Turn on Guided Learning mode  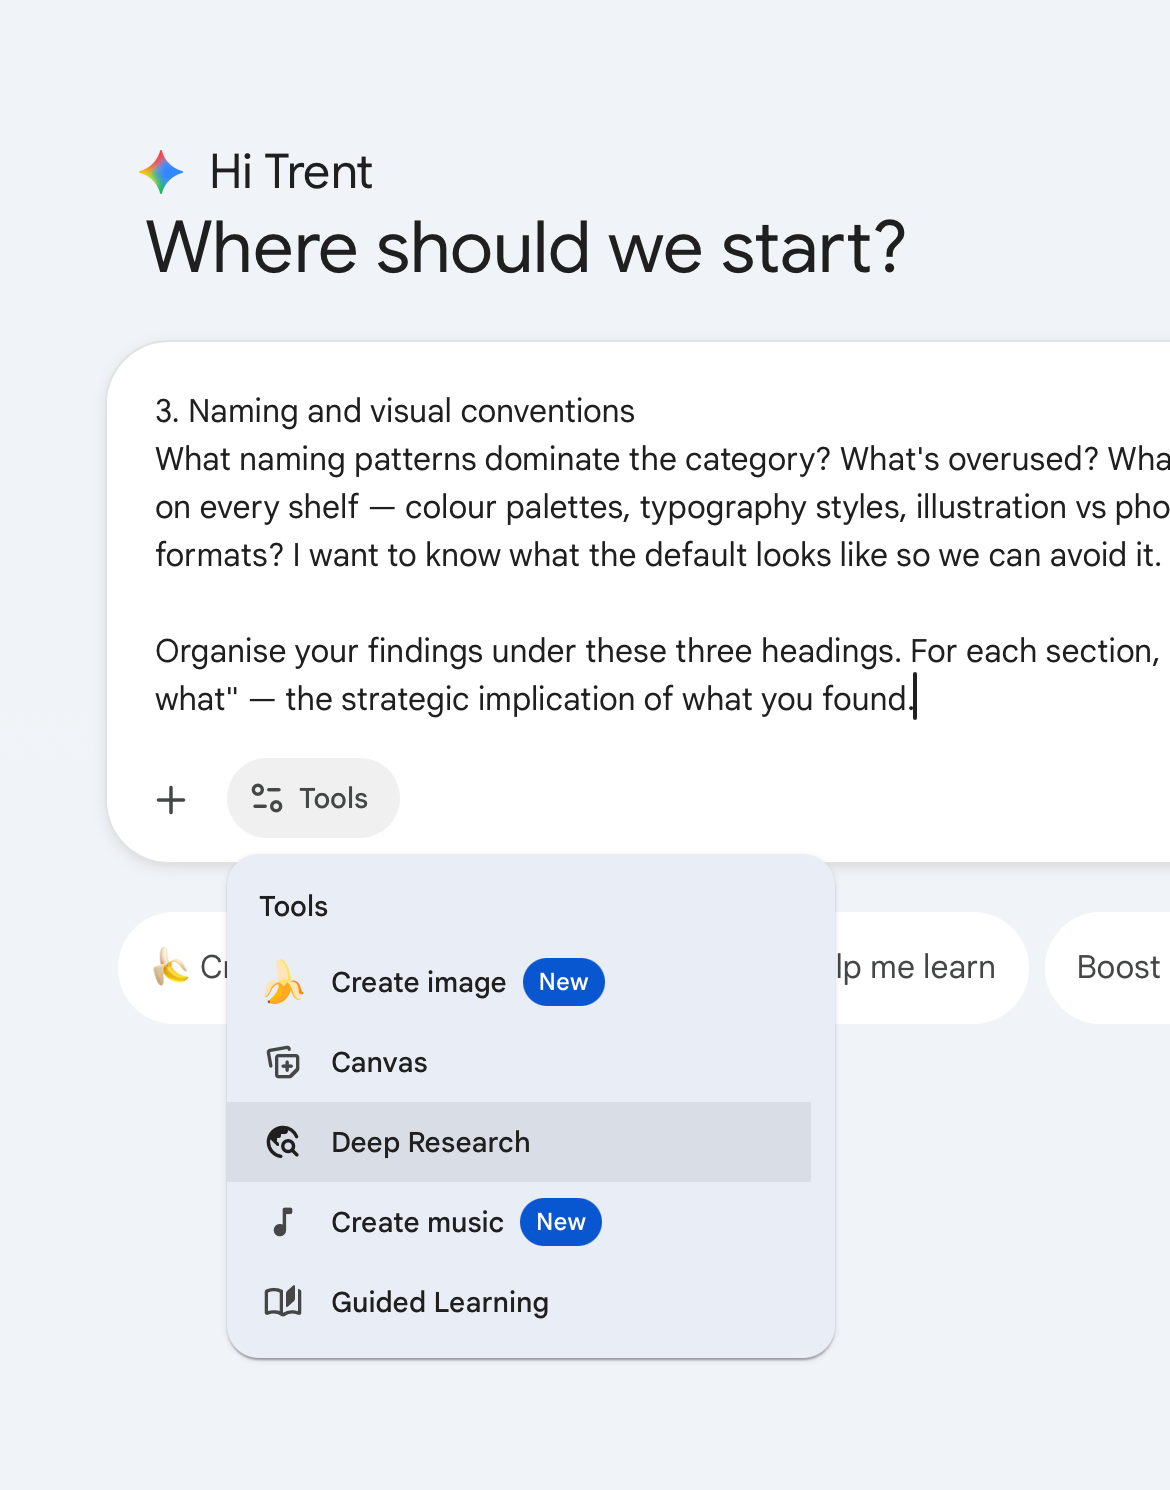tap(439, 1302)
